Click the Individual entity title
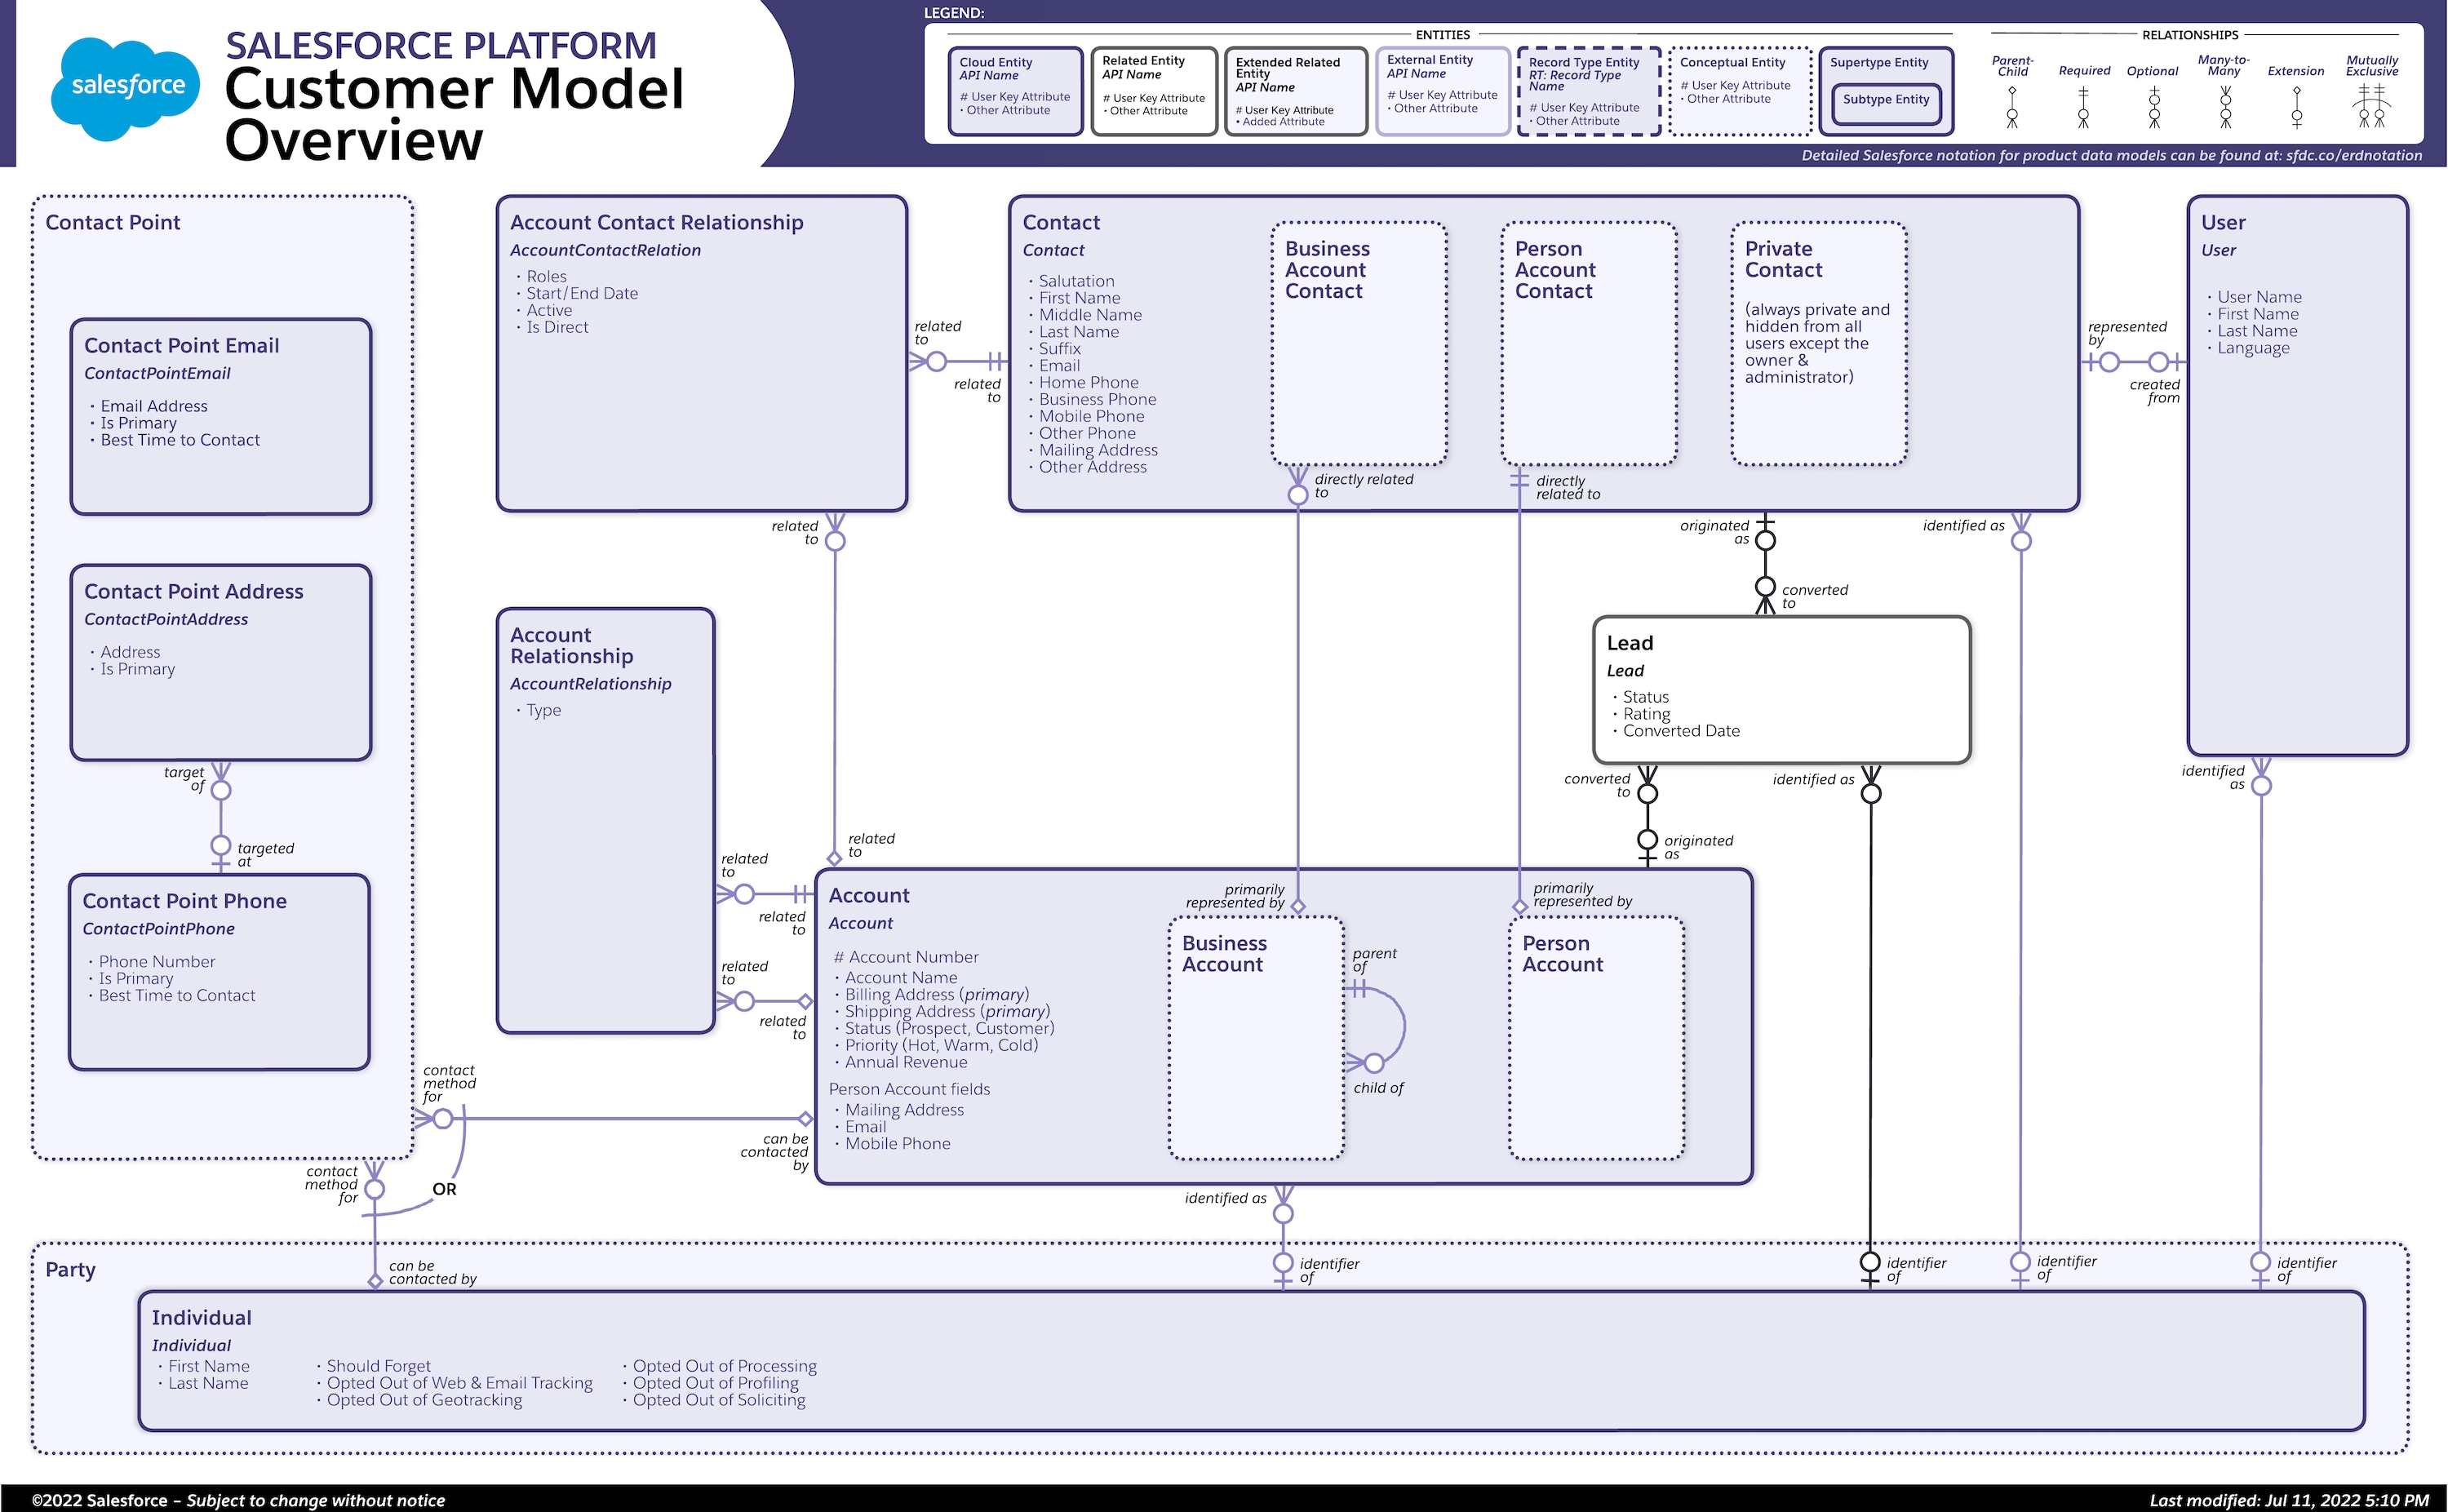Screen dimensions: 2448x1512 click(x=201, y=1318)
